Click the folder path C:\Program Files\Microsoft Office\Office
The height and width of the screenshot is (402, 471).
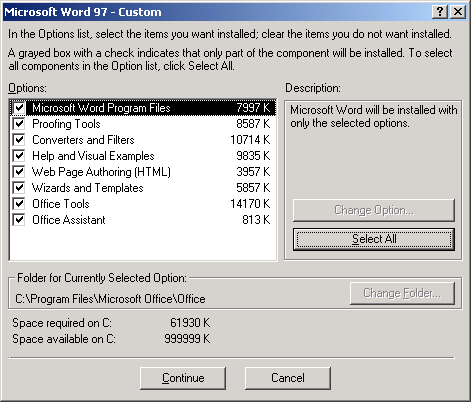110,299
